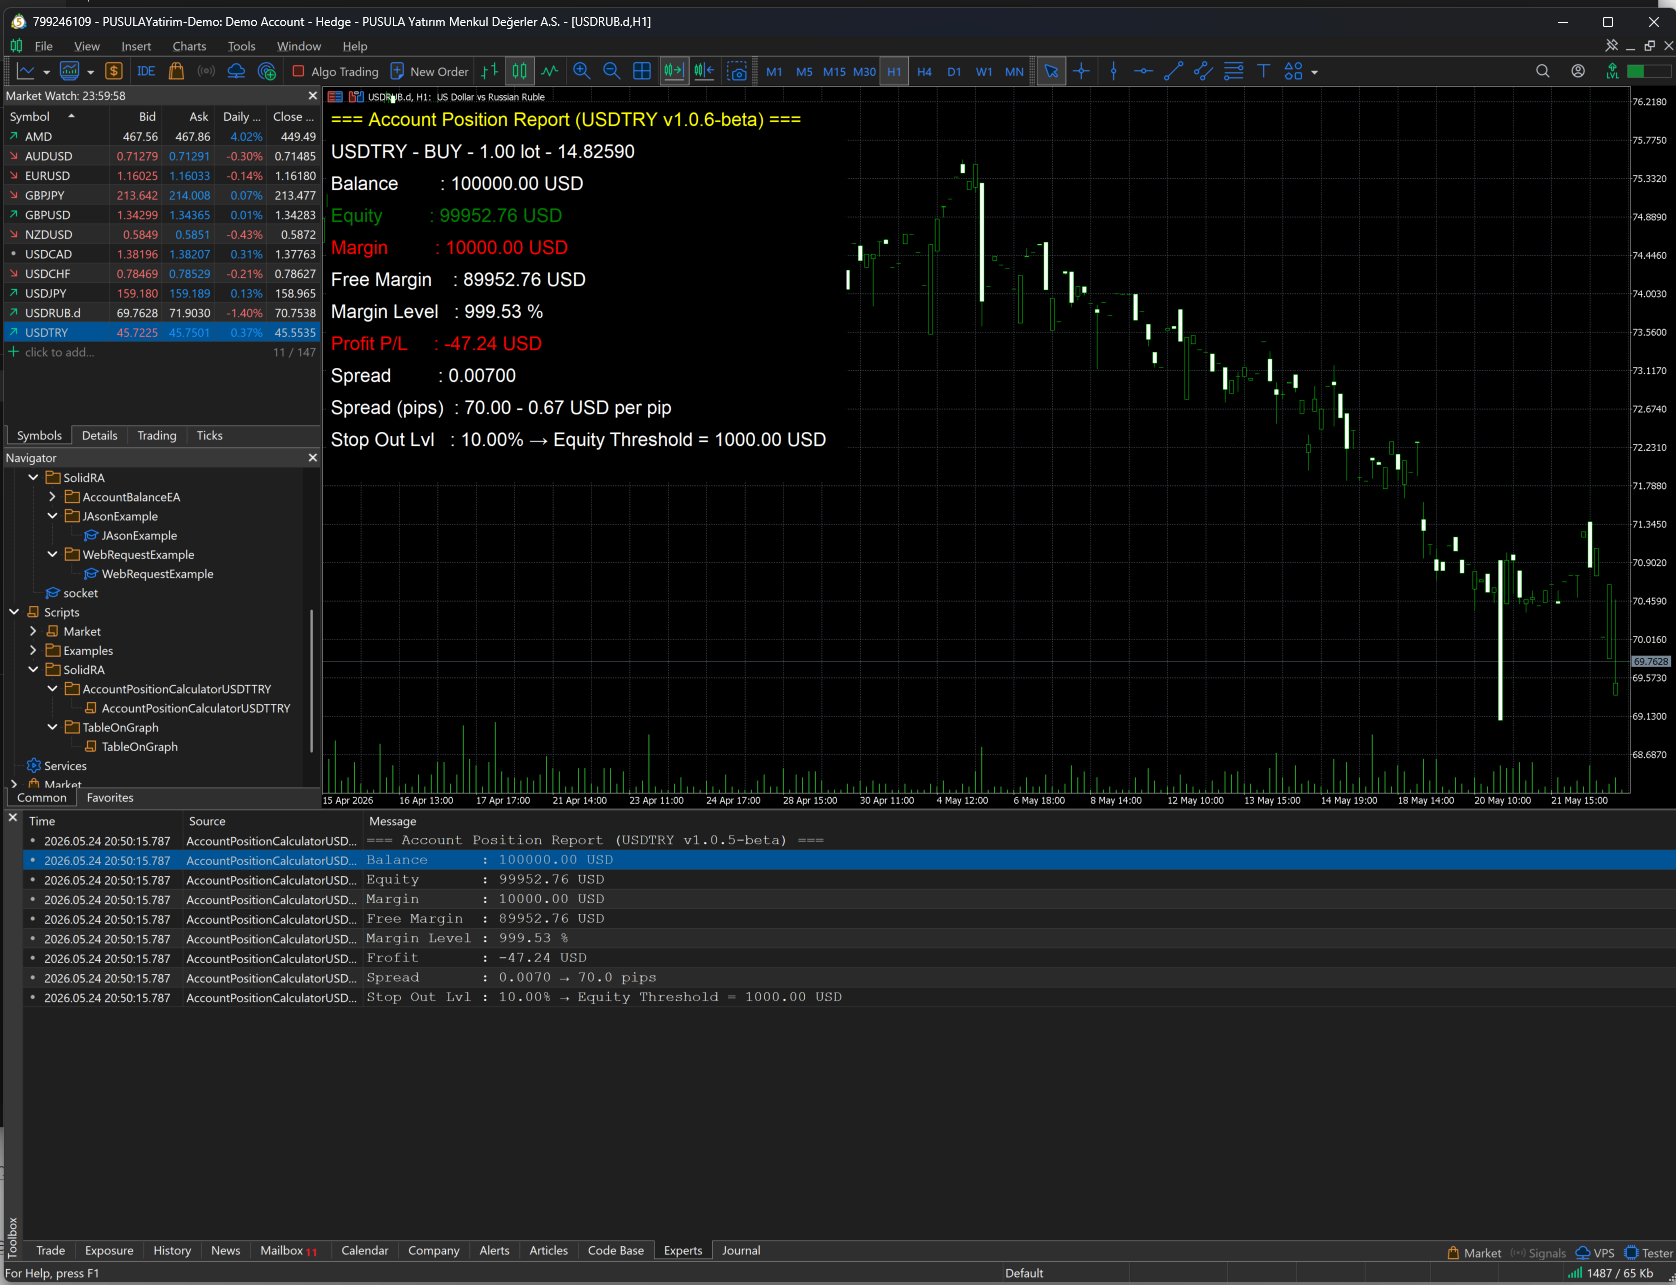Screen dimensions: 1676x1285
Task: Open the Favorites tab in Navigator
Action: click(110, 798)
